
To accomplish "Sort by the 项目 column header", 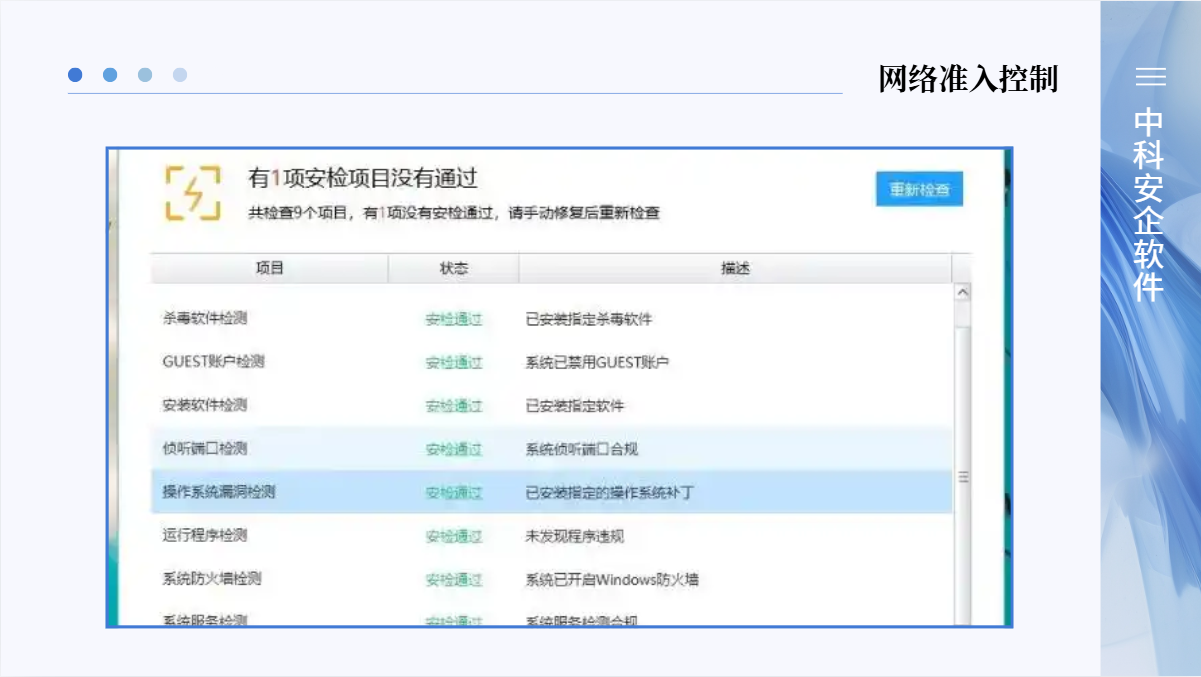I will tap(269, 269).
